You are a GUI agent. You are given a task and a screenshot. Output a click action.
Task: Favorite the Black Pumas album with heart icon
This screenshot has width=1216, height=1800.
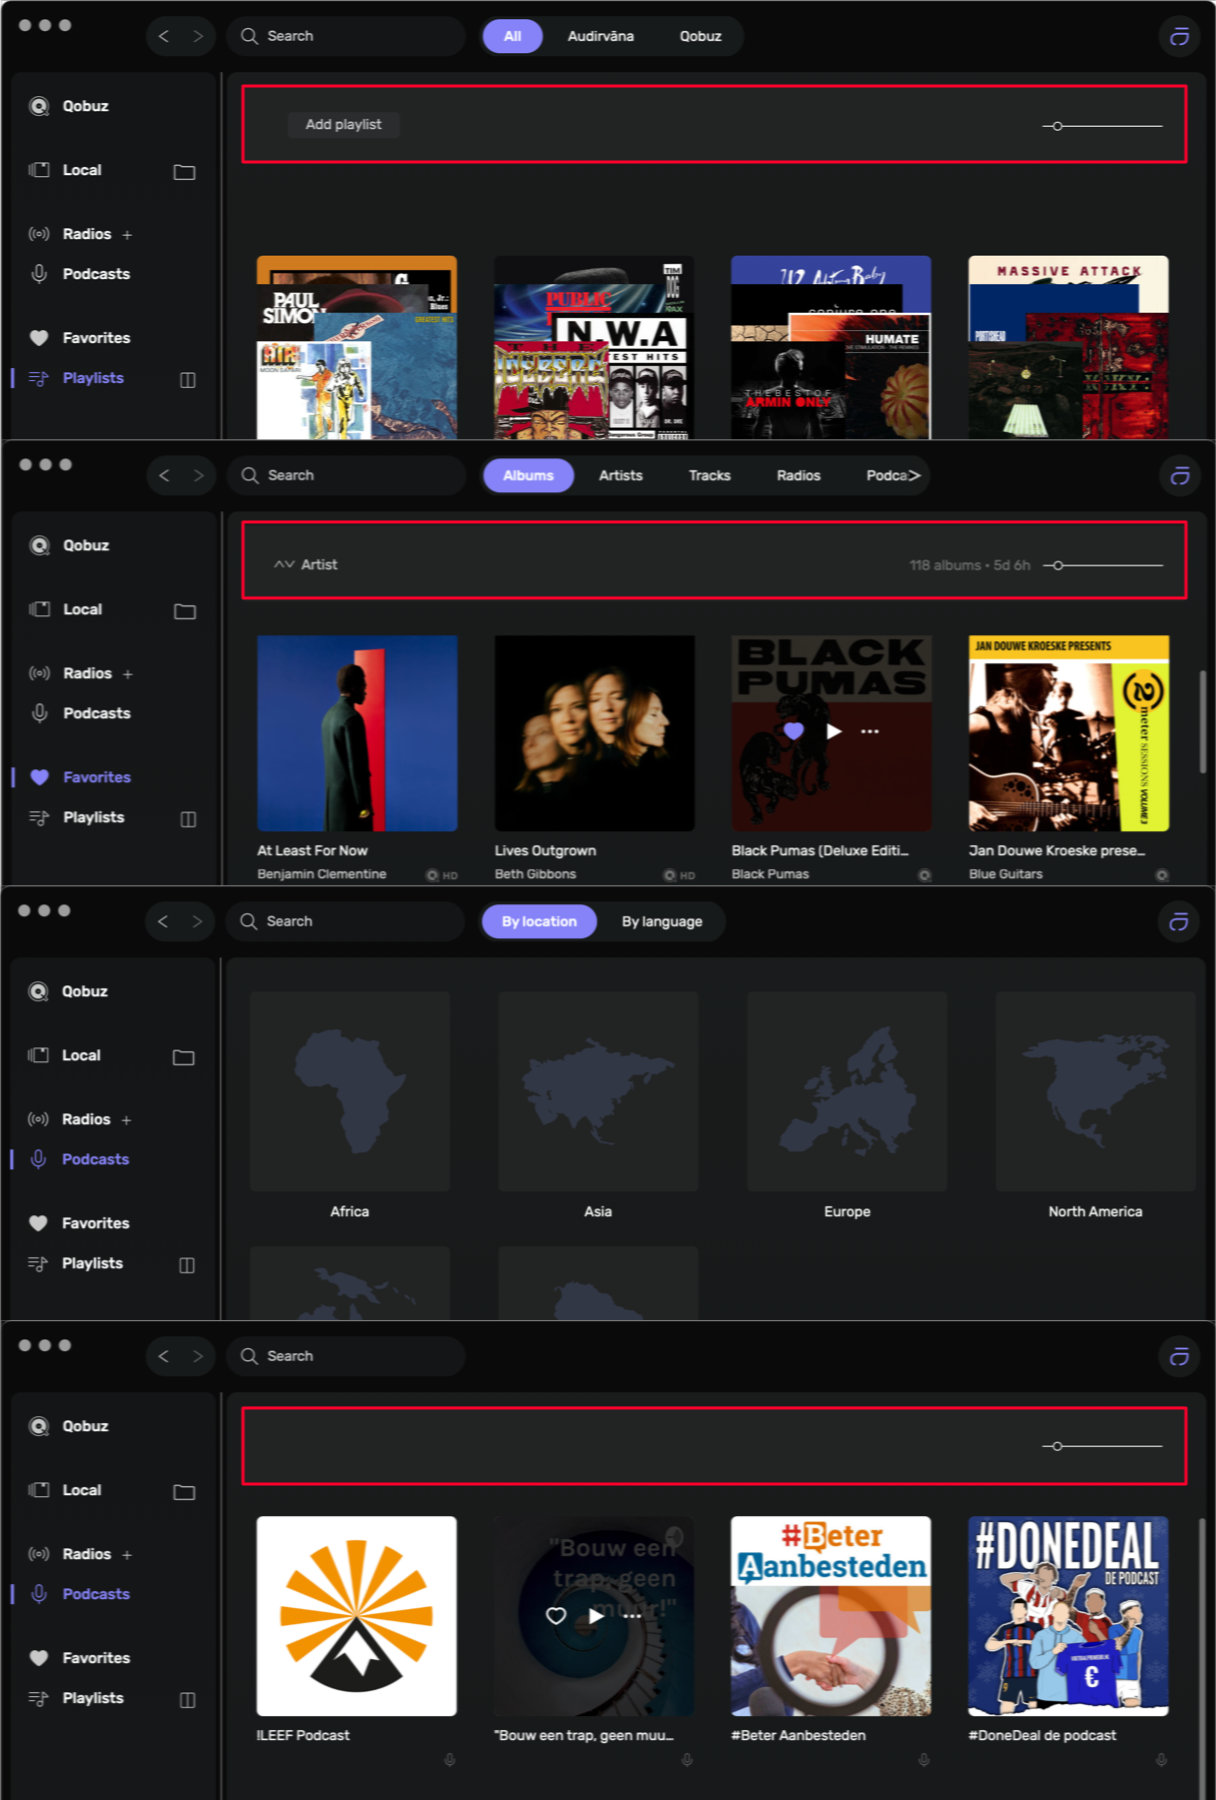click(793, 731)
